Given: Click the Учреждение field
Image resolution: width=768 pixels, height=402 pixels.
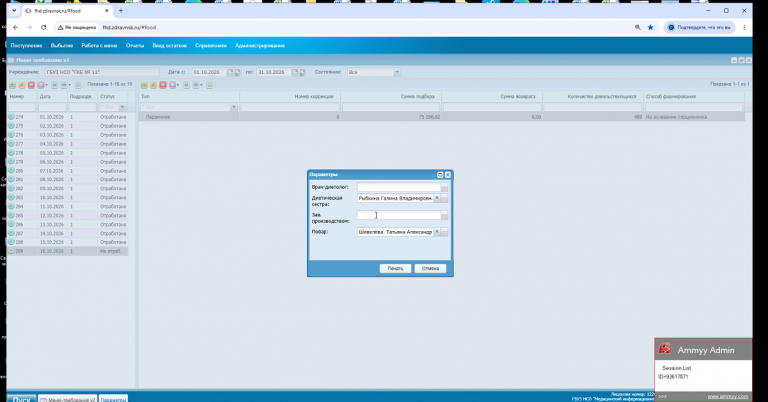Looking at the screenshot, I should 102,72.
